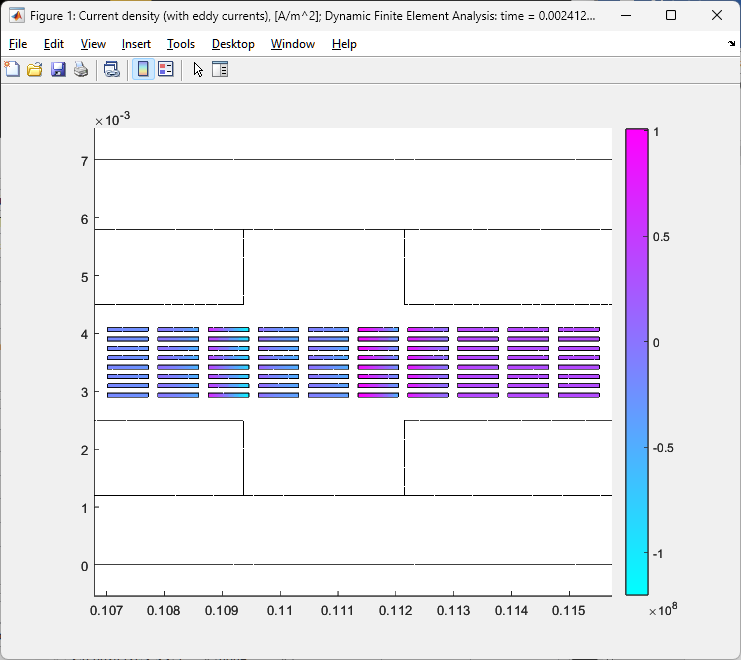Toggle the Insert Legend tool

pos(166,69)
